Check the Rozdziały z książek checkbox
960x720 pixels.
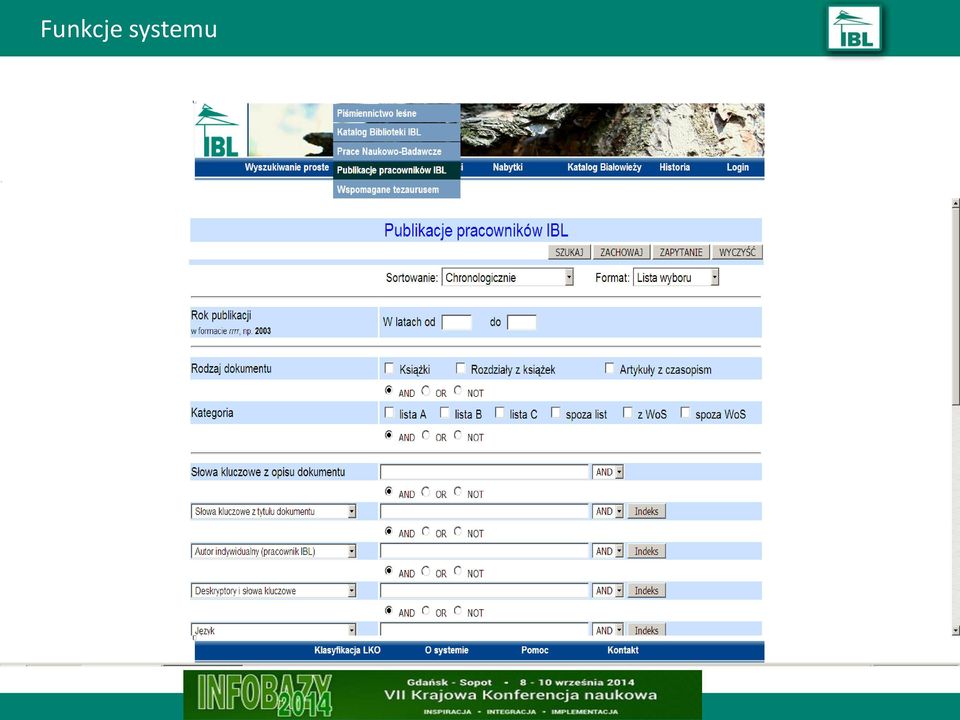[x=461, y=368]
